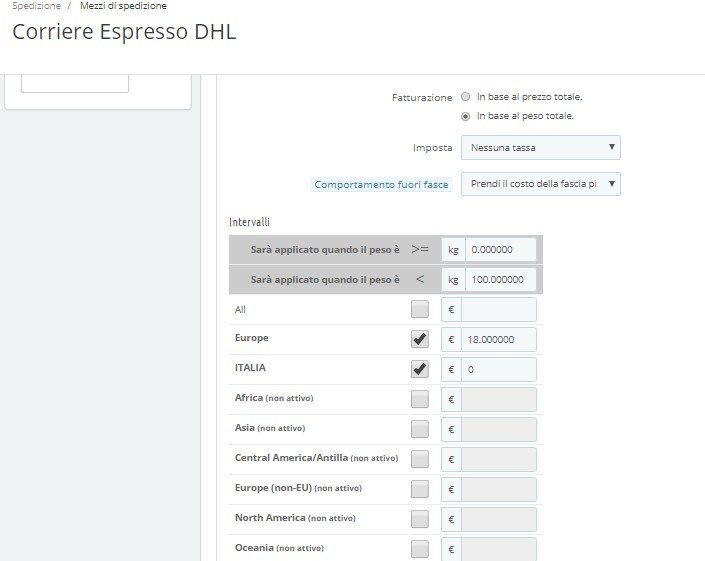This screenshot has width=705, height=561.
Task: Uncheck the ITALIA zone checkbox
Action: pos(419,370)
